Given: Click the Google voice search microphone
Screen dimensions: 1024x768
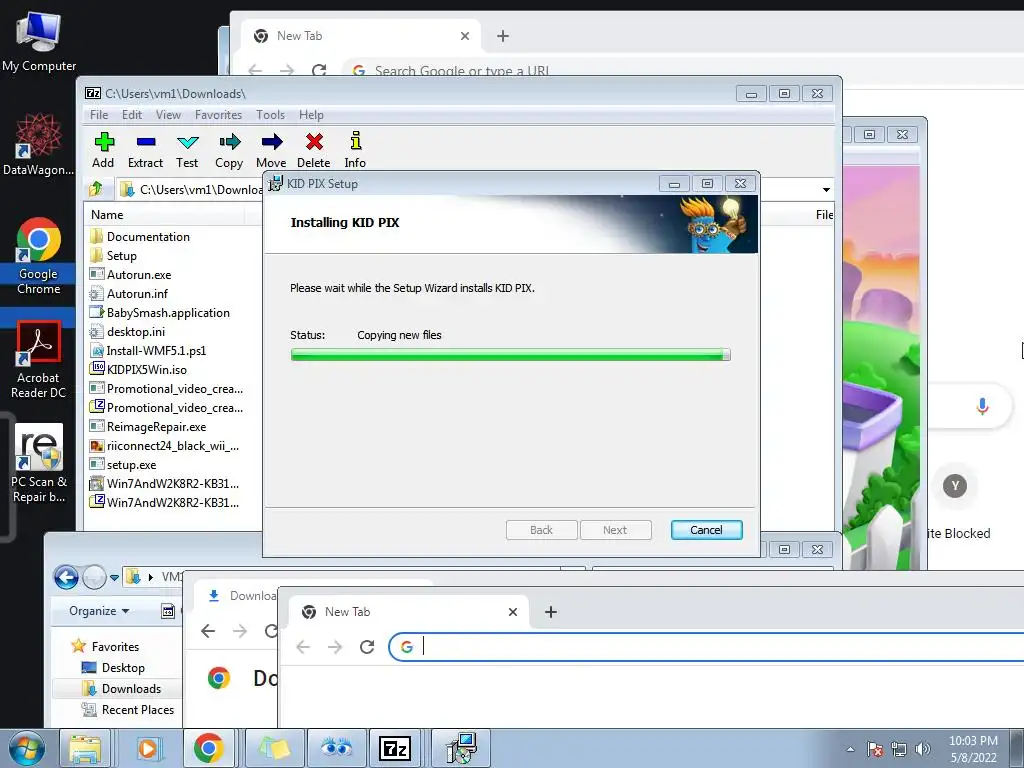Looking at the screenshot, I should tap(982, 406).
